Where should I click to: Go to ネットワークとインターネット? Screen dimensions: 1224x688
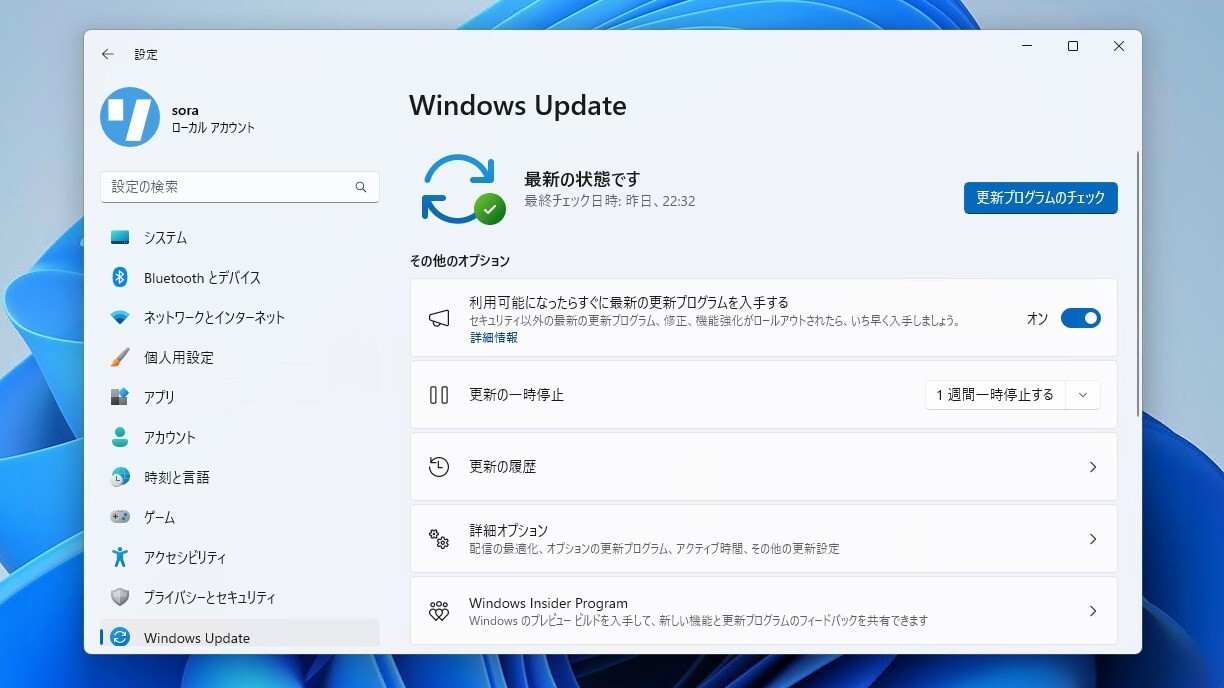point(240,318)
